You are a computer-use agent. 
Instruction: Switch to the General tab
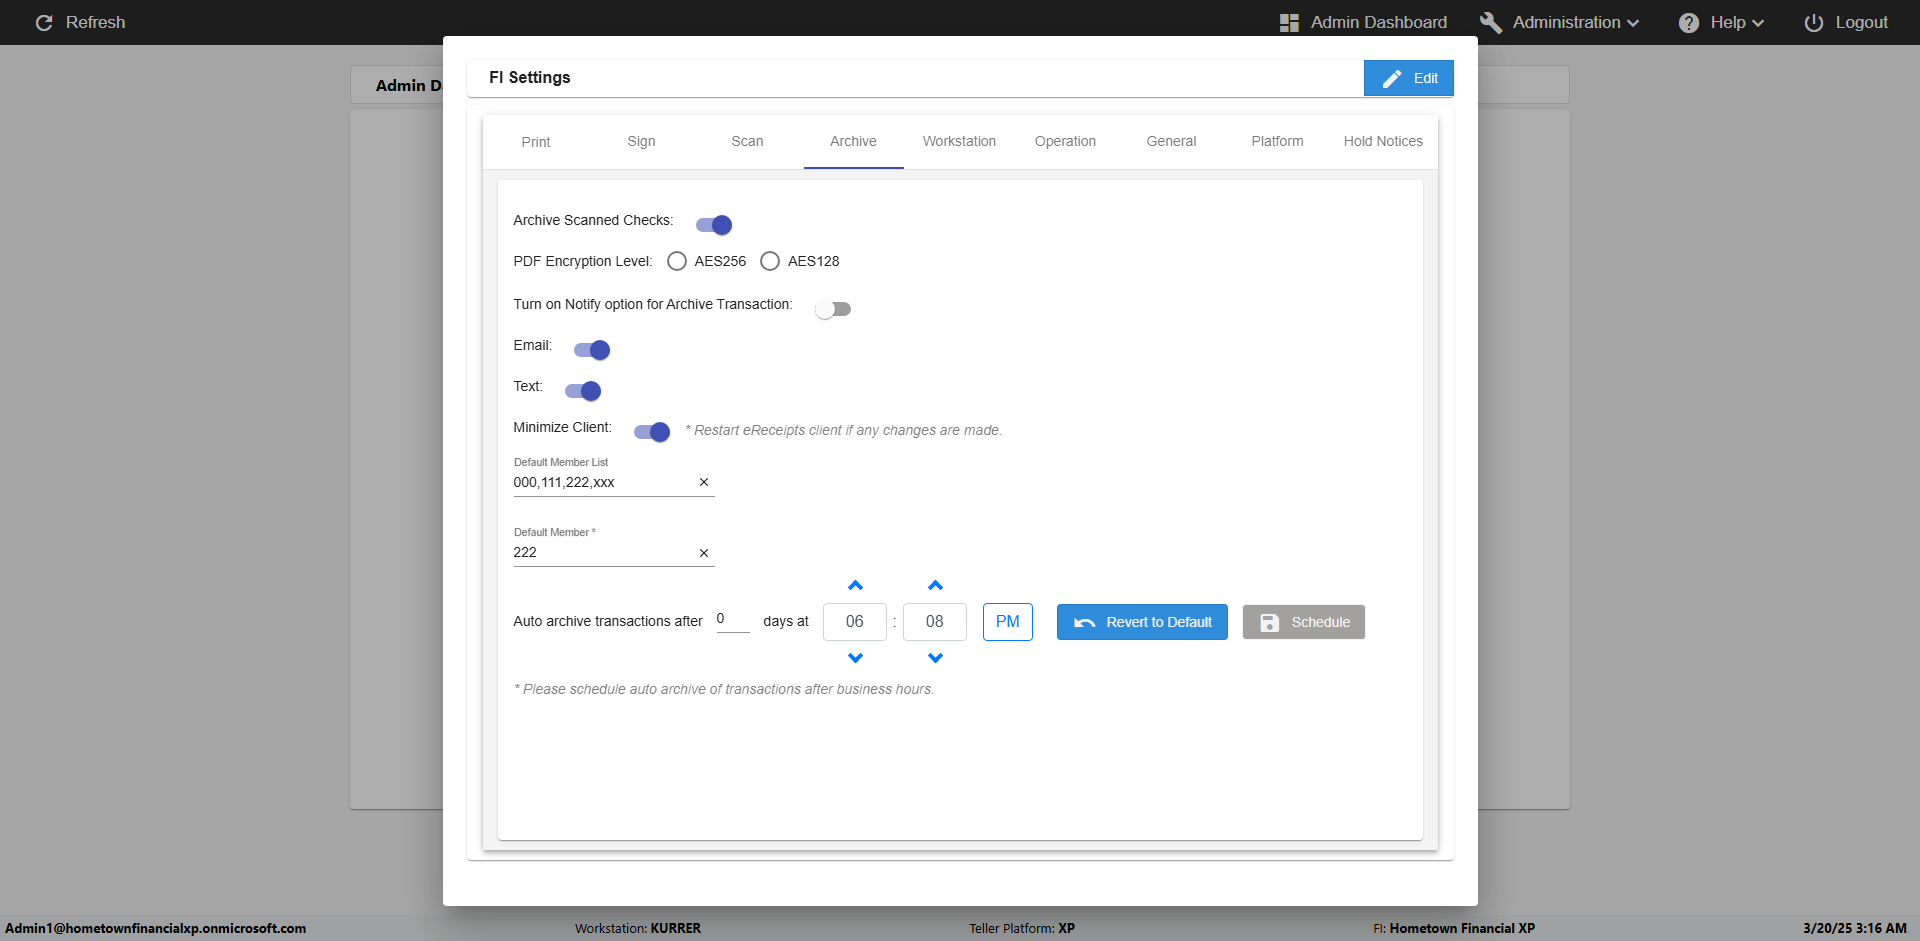click(x=1171, y=142)
